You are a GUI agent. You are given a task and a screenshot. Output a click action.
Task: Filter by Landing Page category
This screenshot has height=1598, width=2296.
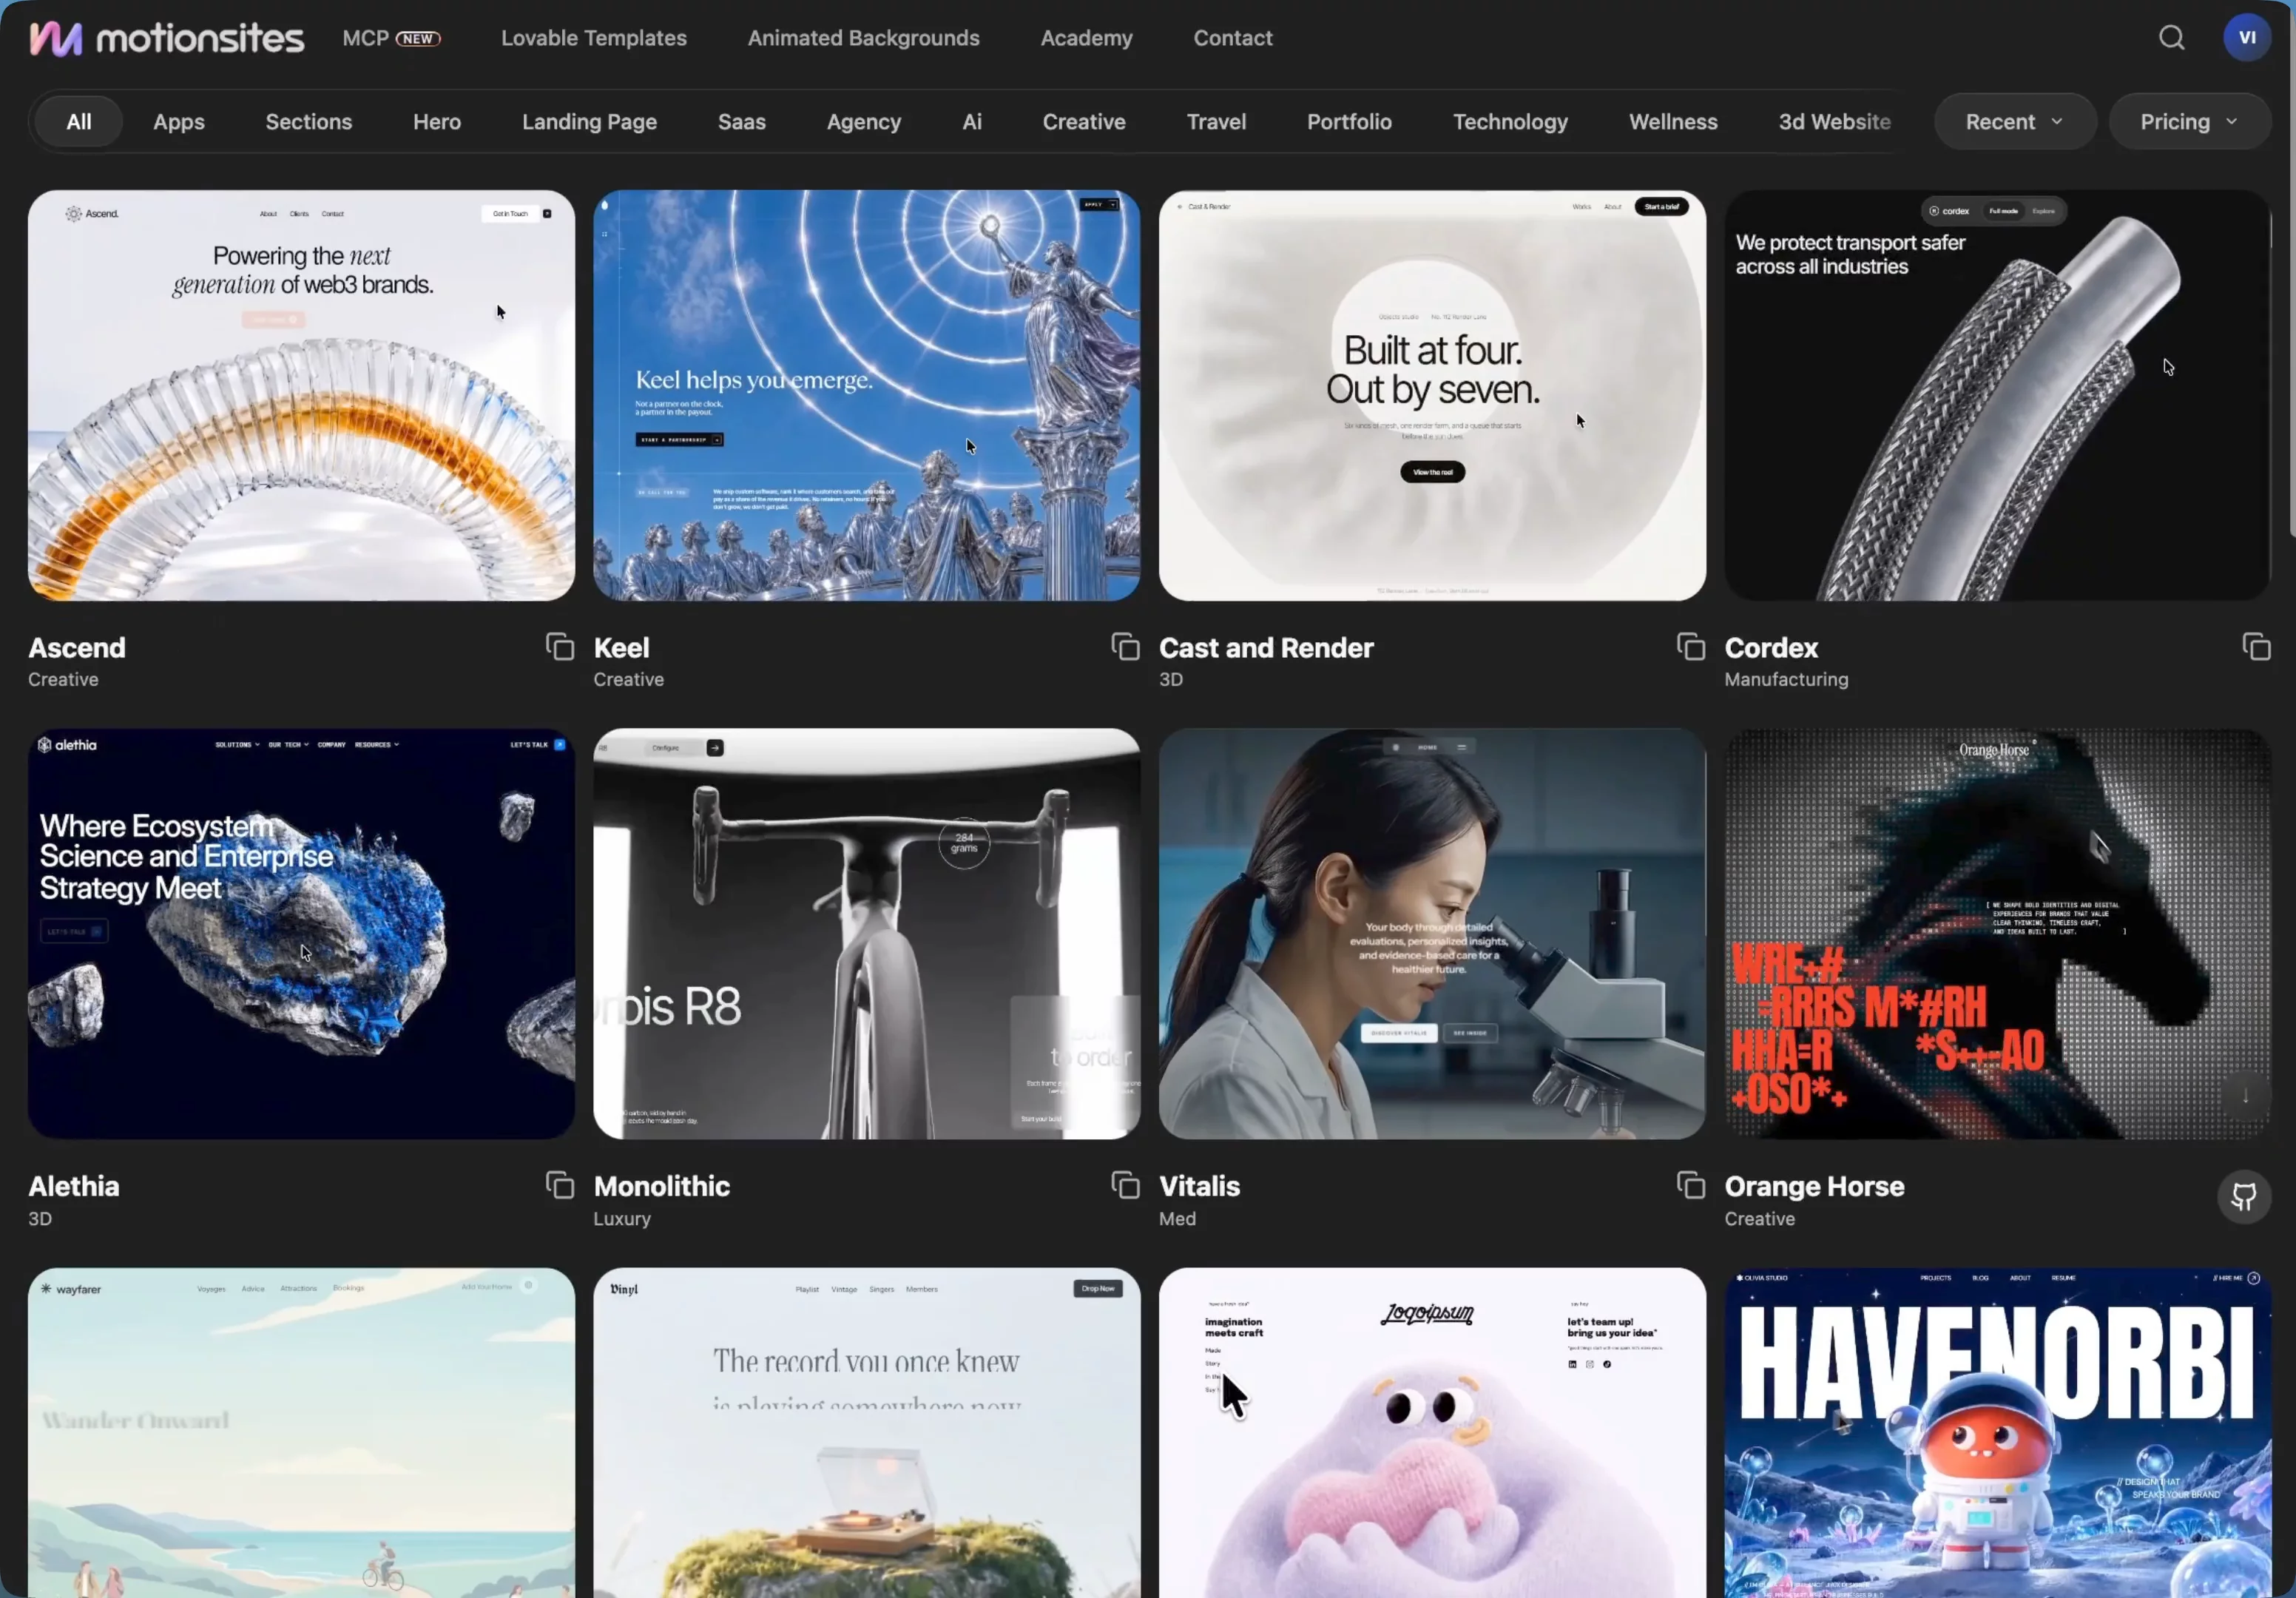coord(589,121)
